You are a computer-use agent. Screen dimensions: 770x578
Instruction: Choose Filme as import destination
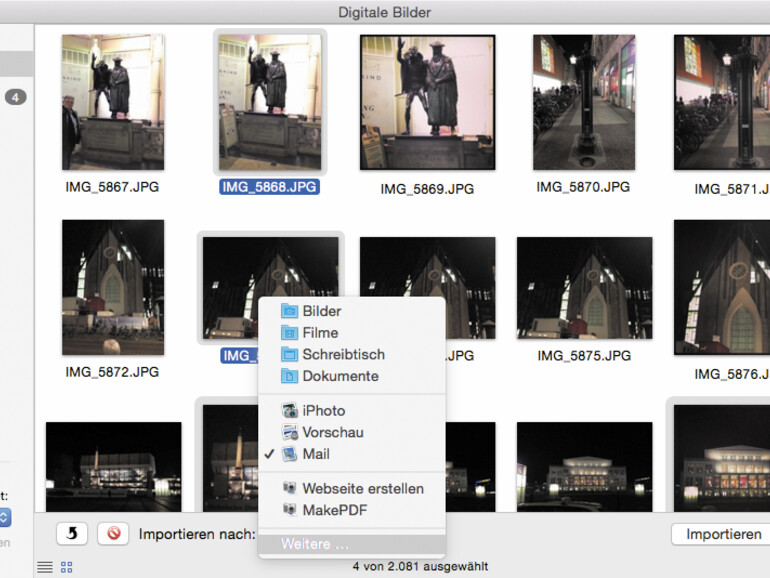coord(352,332)
